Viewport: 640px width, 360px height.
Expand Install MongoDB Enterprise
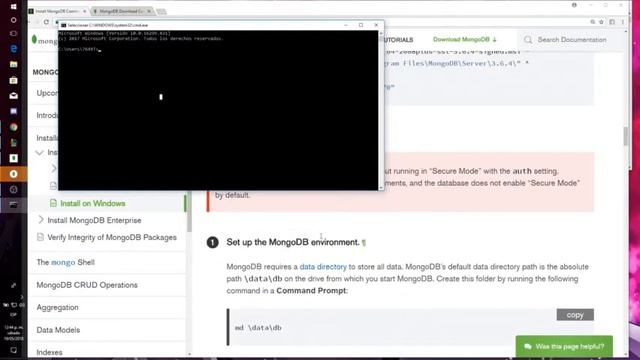coord(40,220)
